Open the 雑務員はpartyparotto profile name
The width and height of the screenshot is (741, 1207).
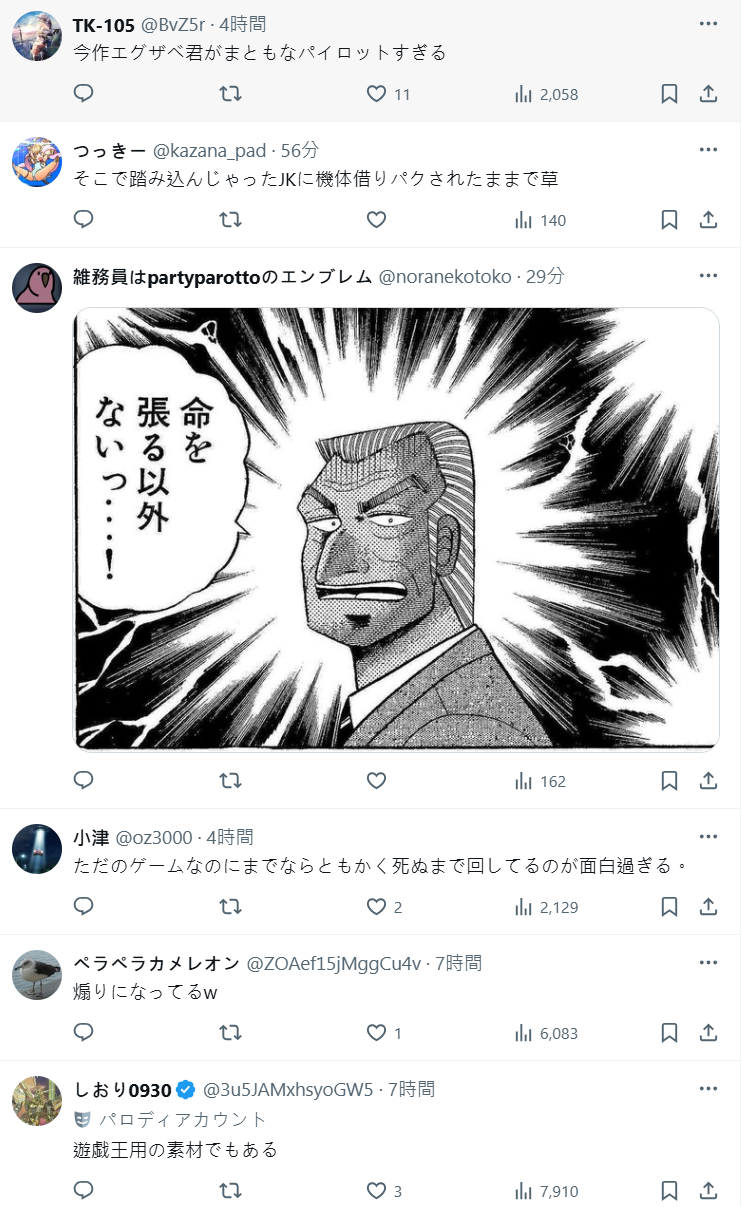pos(223,277)
